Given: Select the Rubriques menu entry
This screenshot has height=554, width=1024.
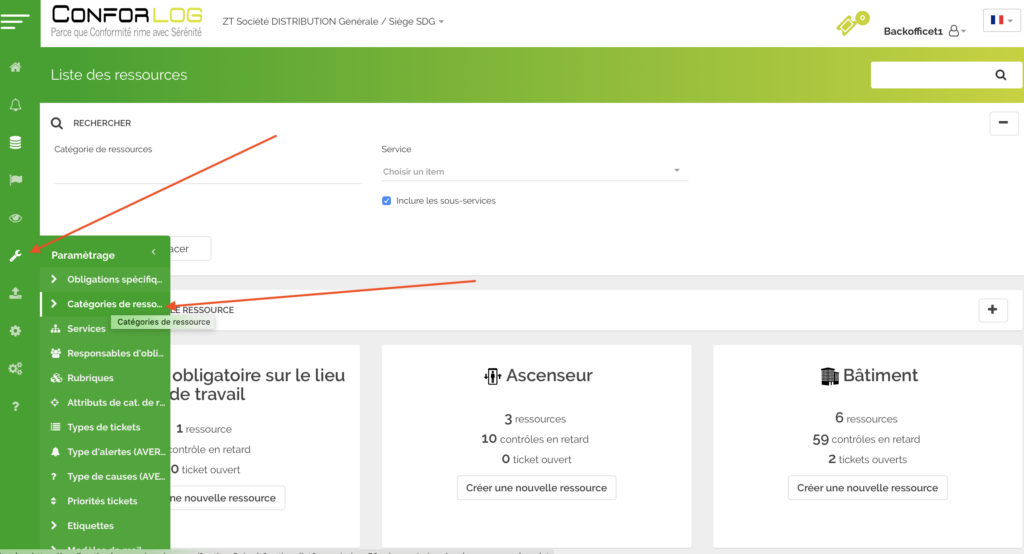Looking at the screenshot, I should (90, 378).
